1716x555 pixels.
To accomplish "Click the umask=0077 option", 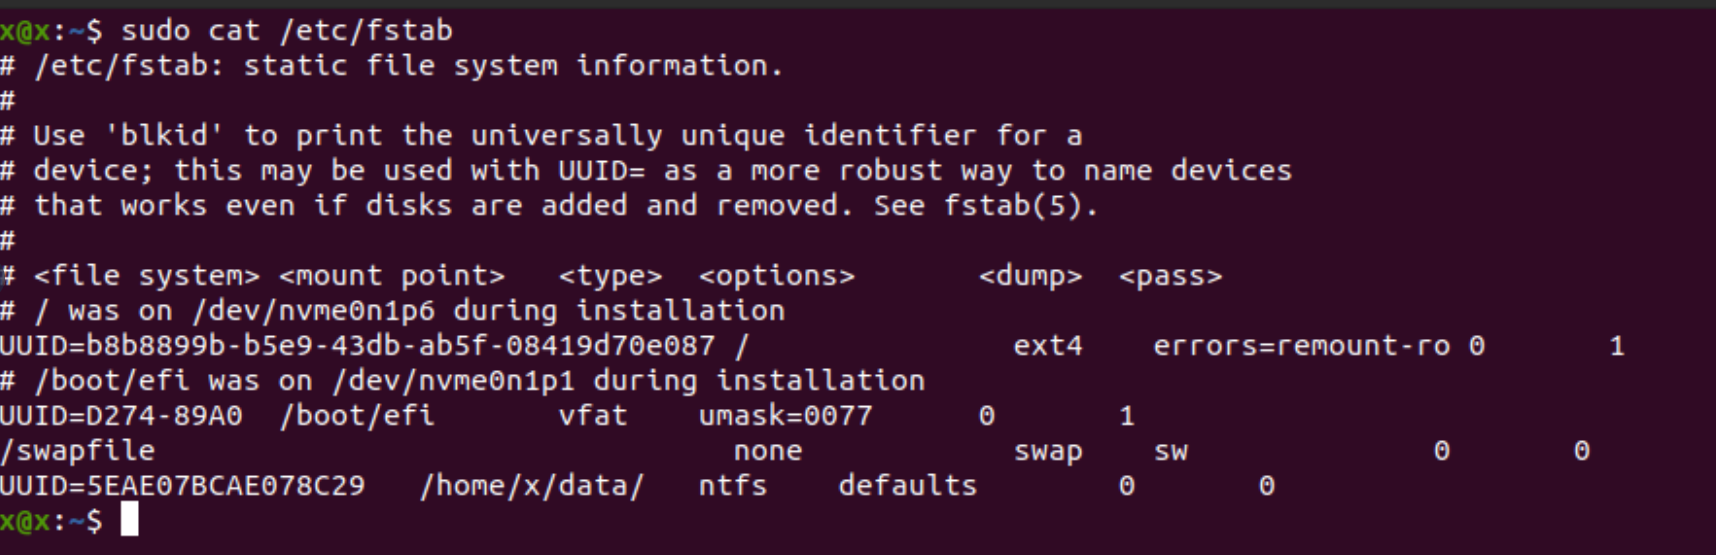I will [786, 416].
